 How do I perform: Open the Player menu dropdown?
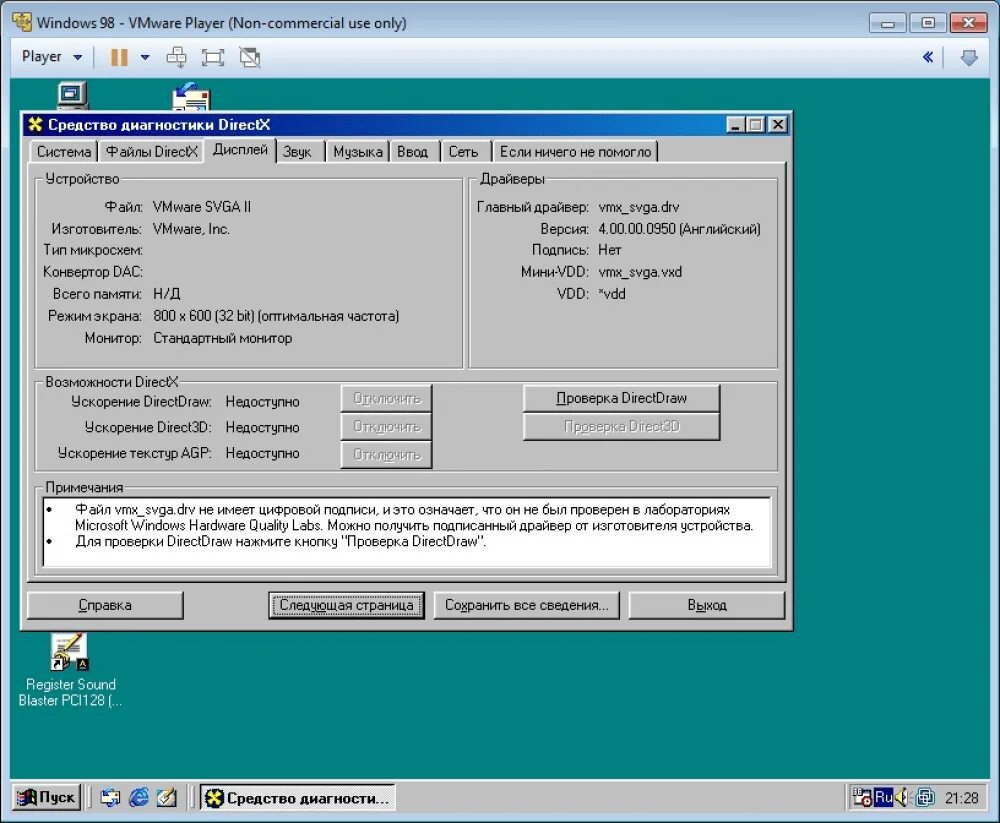(49, 57)
